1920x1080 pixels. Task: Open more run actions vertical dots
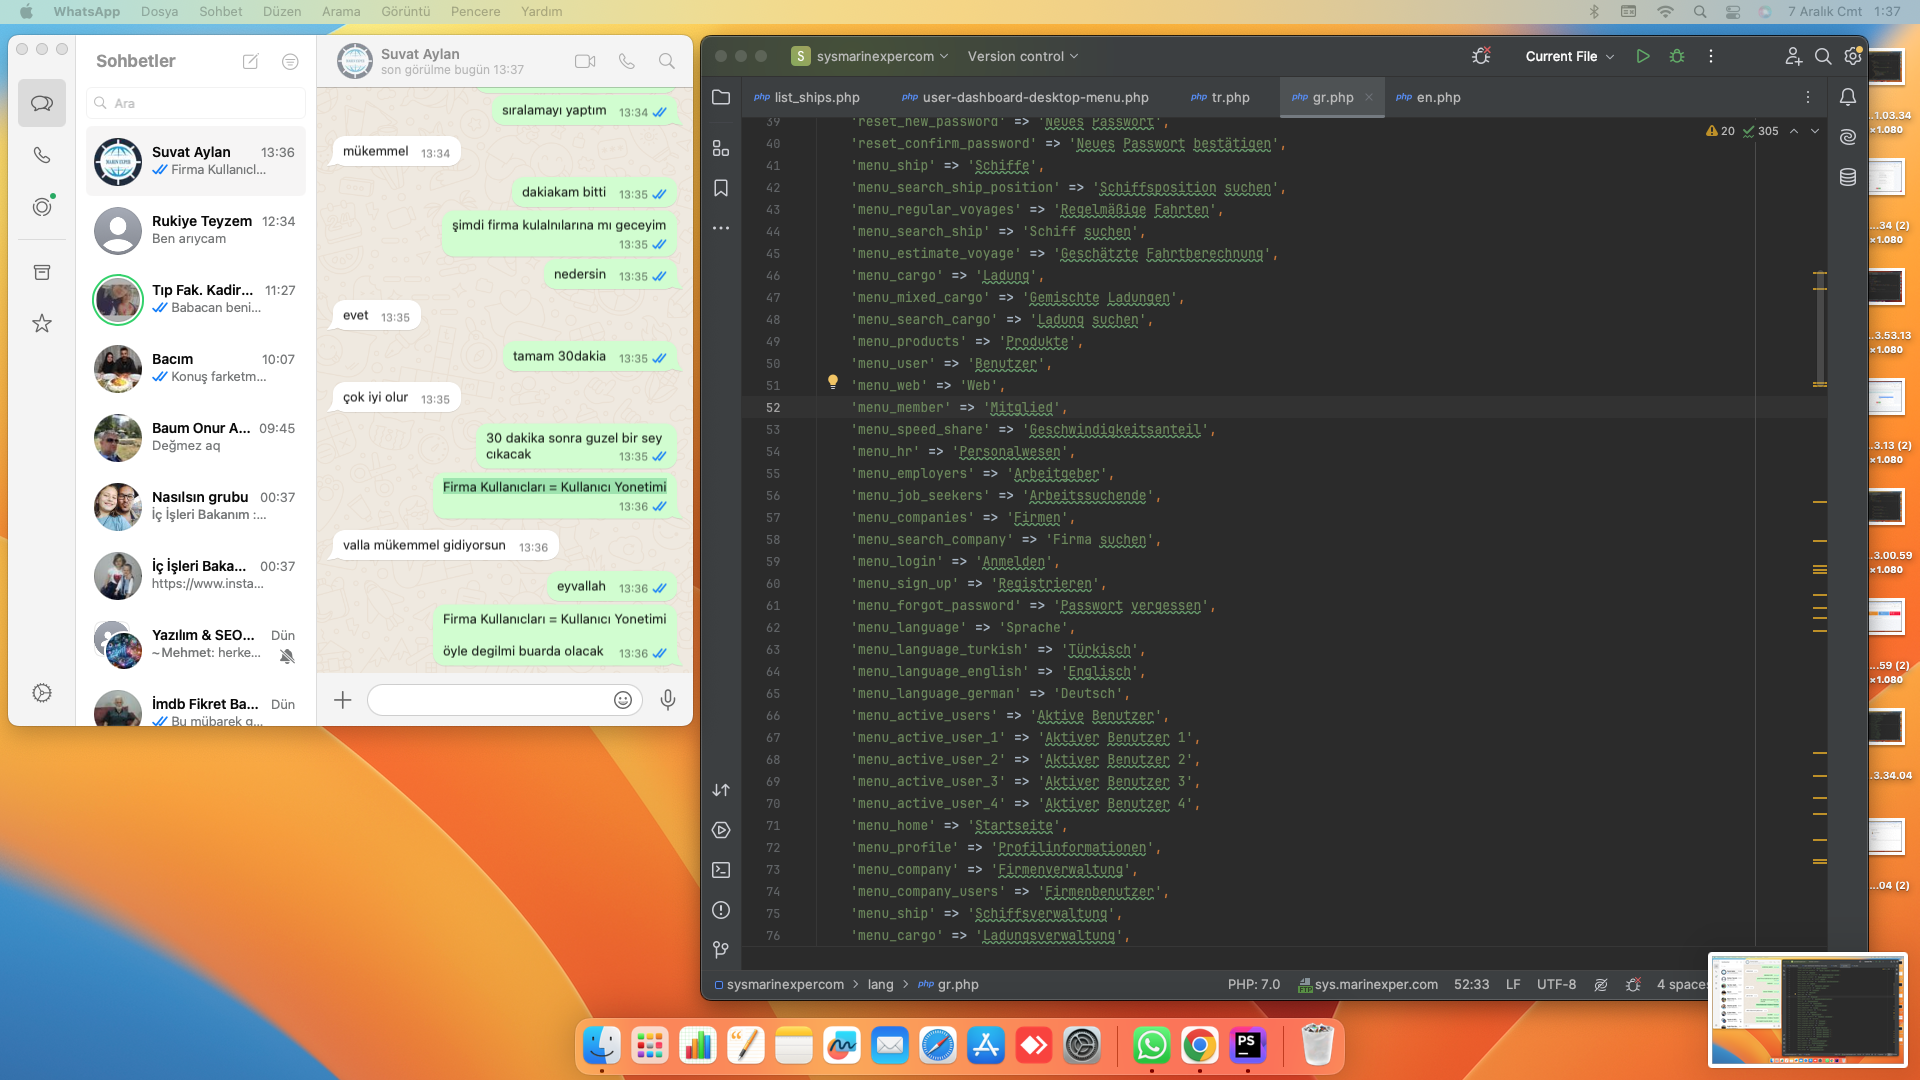pos(1711,56)
